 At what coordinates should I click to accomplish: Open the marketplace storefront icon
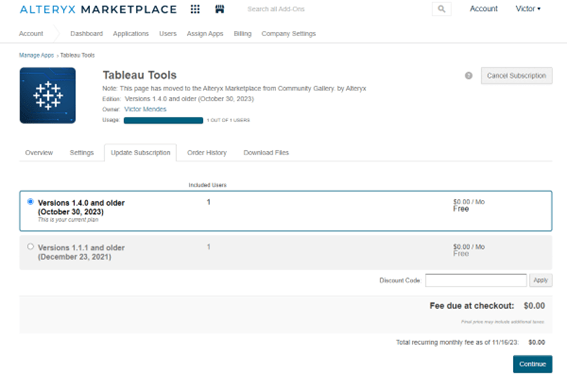tap(219, 9)
